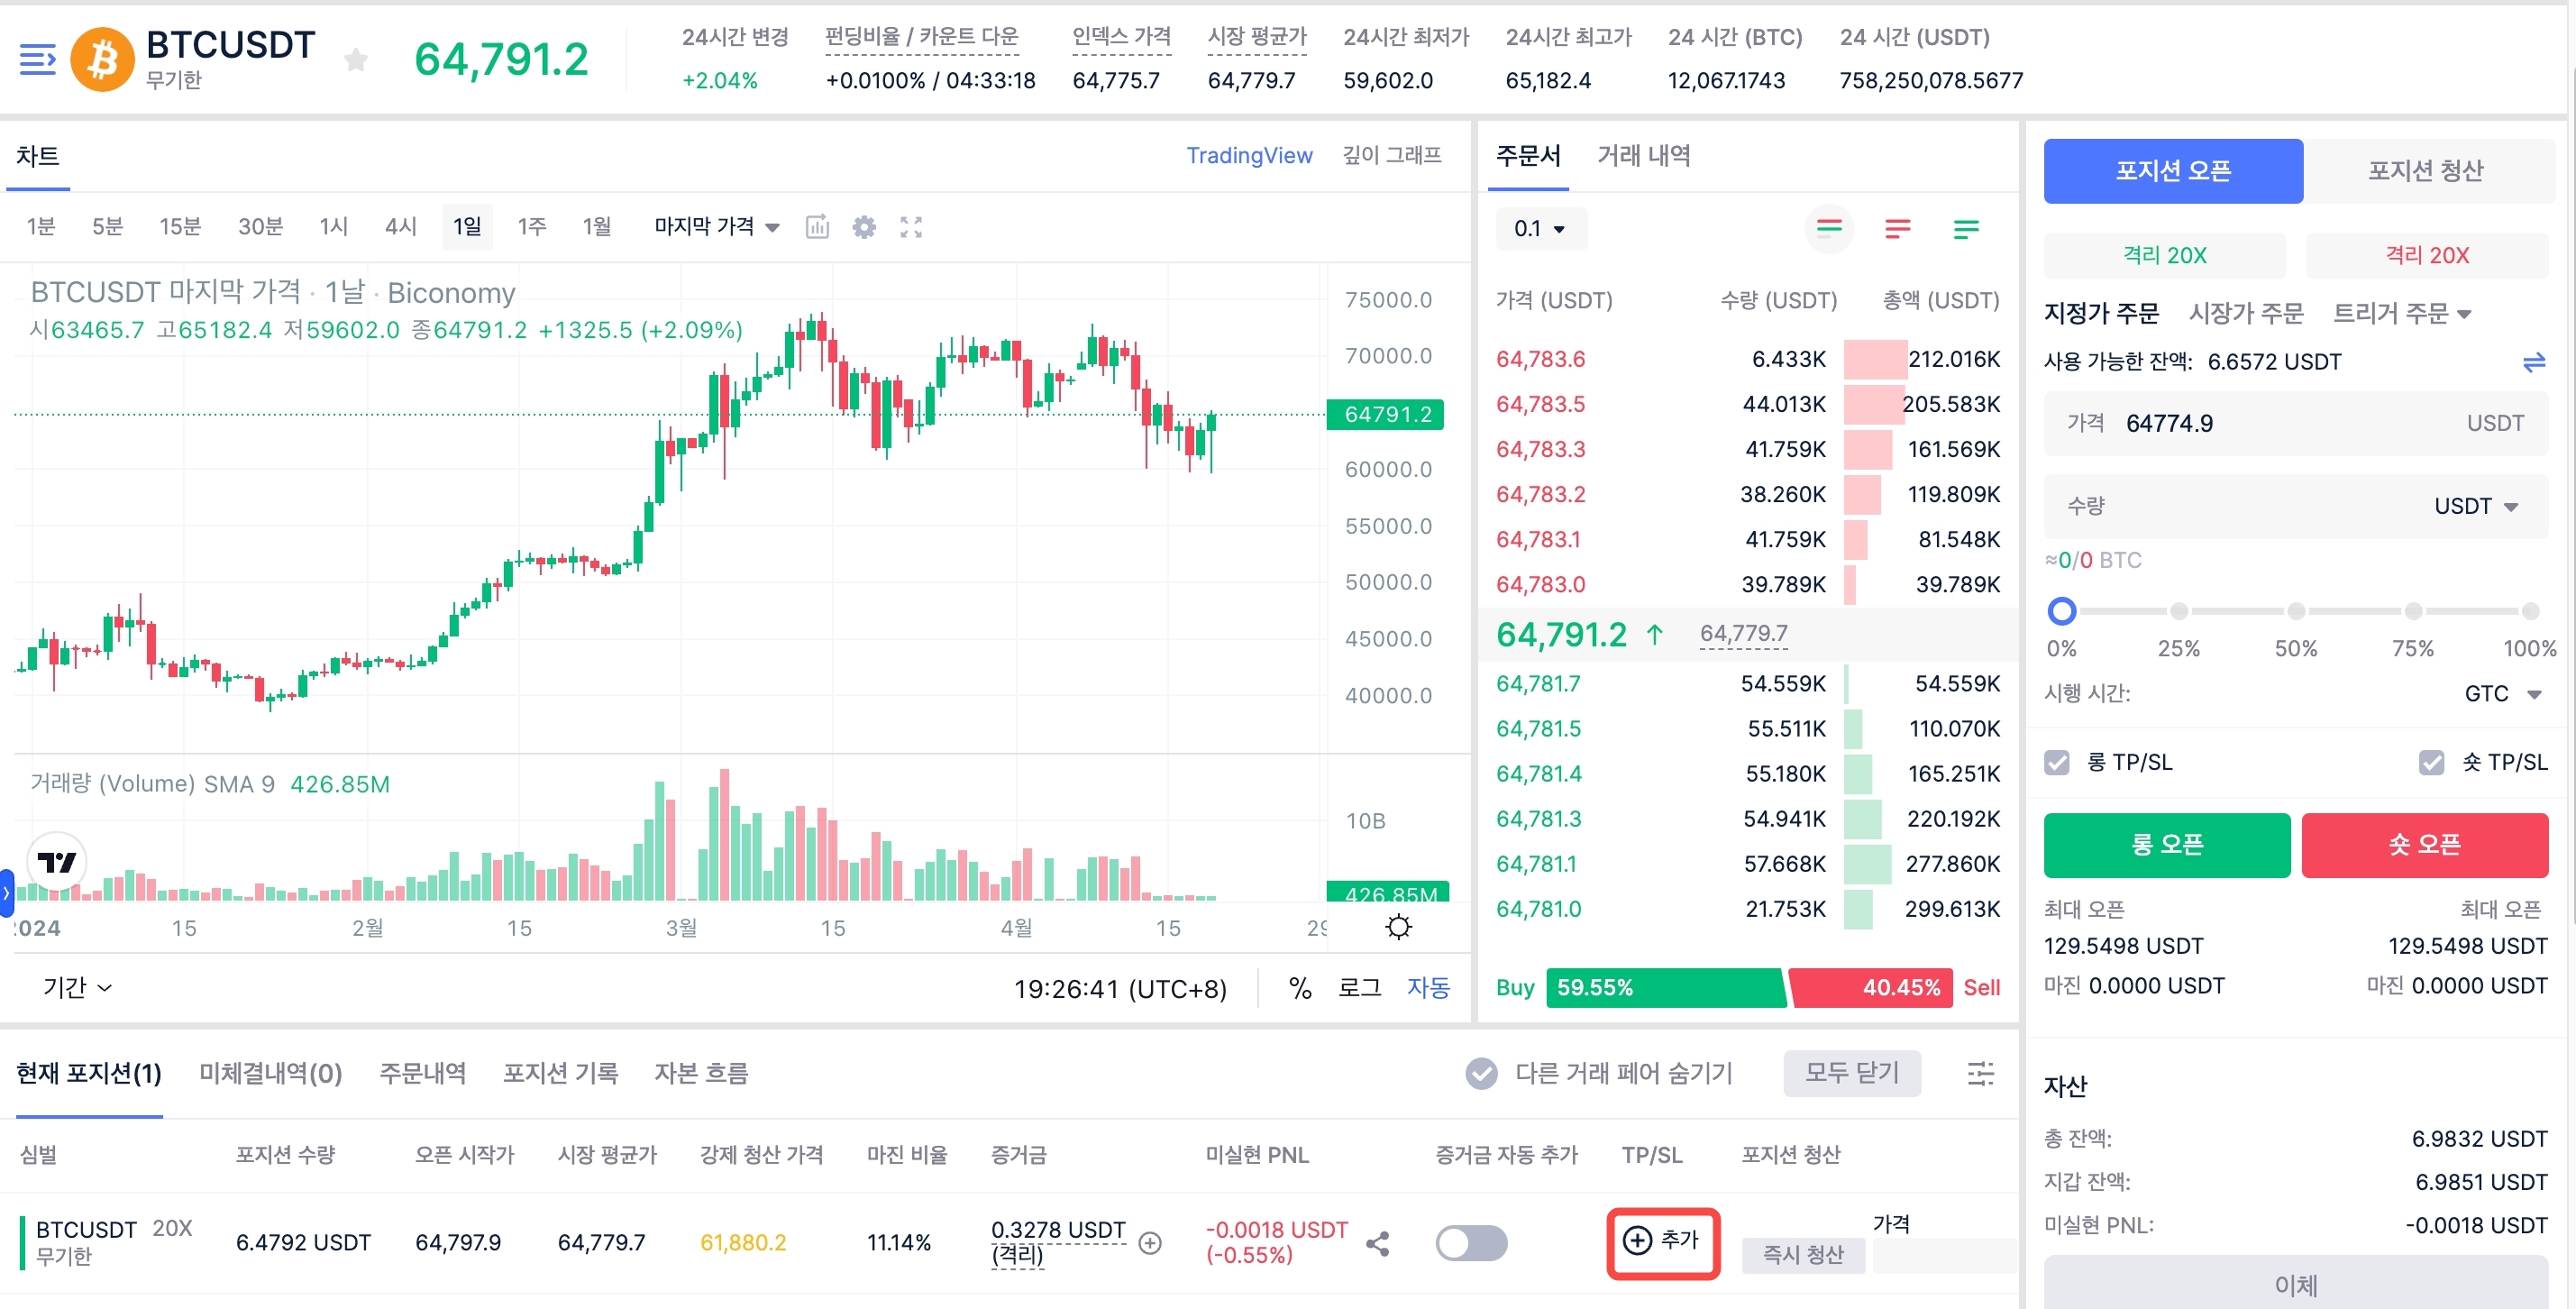Click the green 롱 오픈 button
Screen dimensions: 2576x1309
pos(2166,845)
